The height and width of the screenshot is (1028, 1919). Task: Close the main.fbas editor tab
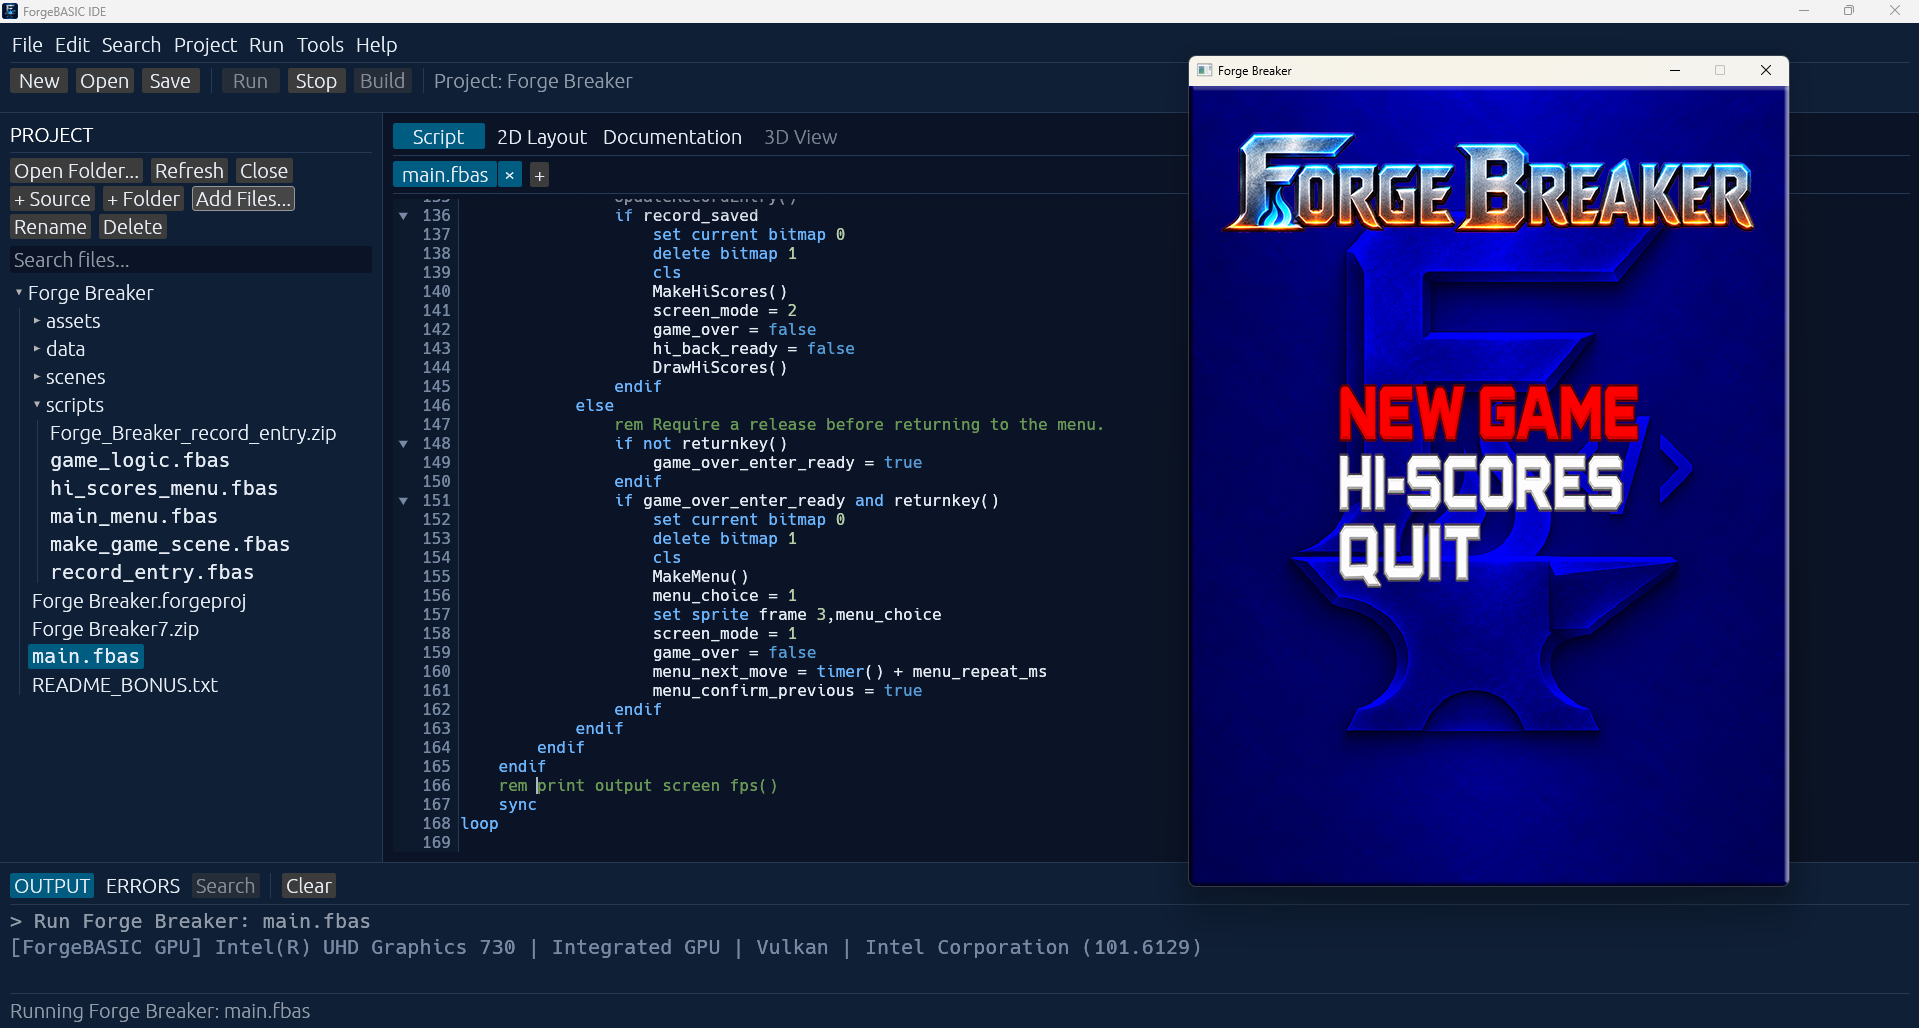tap(510, 175)
